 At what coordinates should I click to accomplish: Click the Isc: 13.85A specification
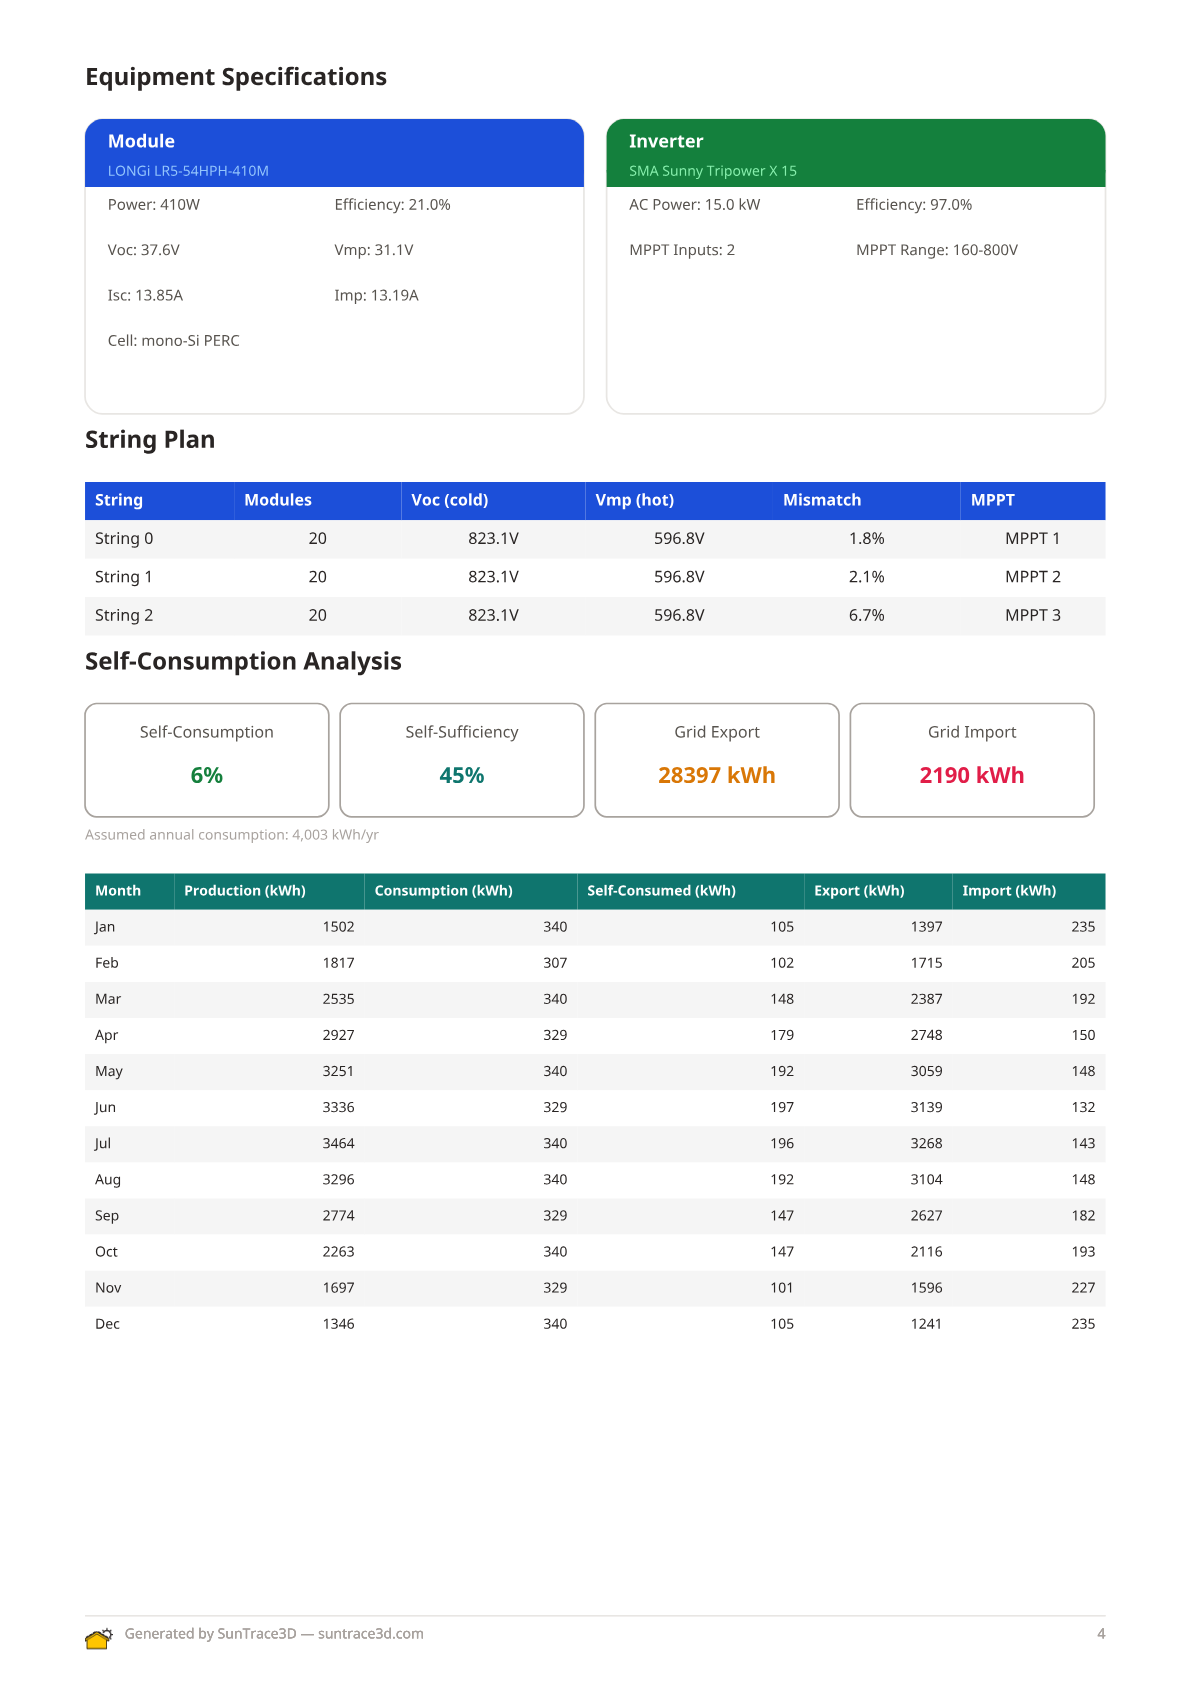click(145, 295)
